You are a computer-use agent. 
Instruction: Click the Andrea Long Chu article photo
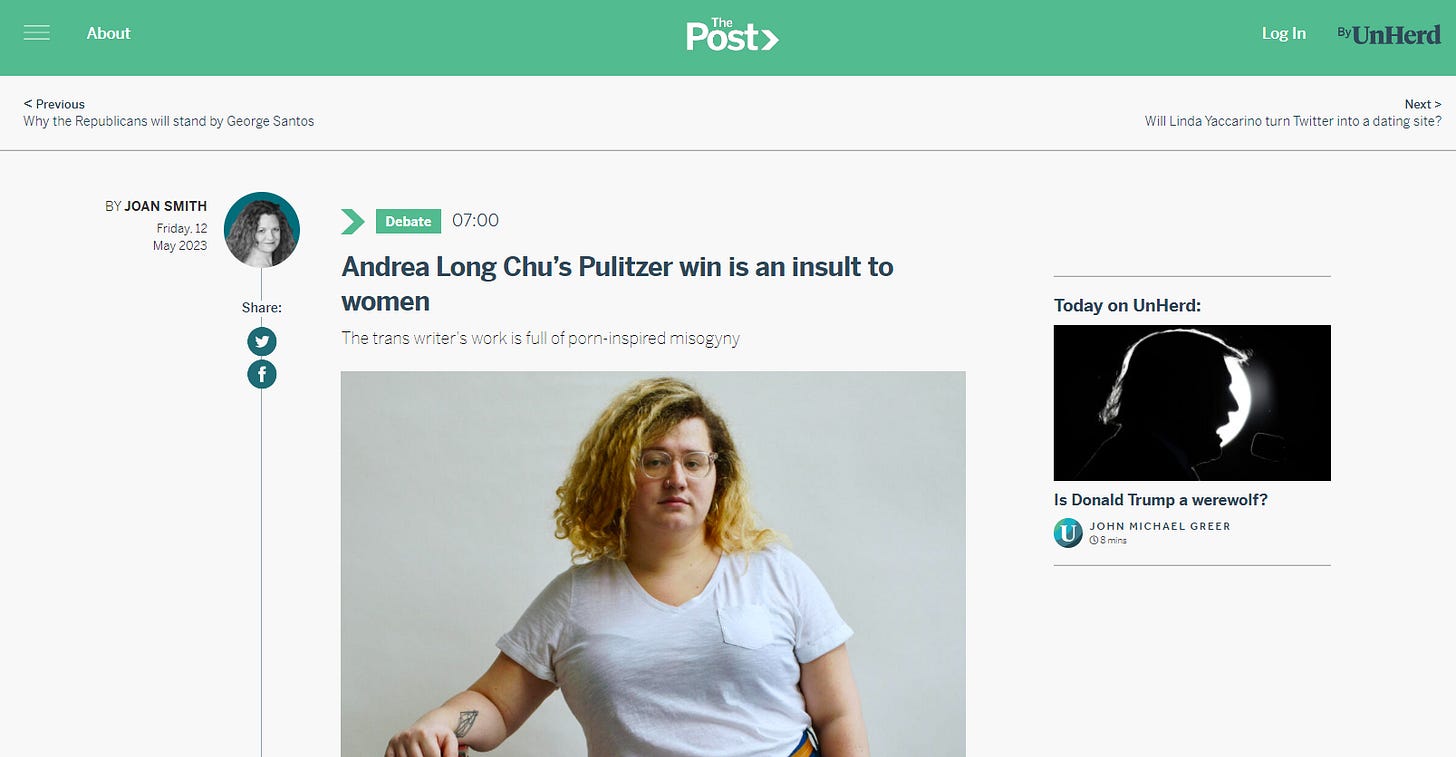[x=653, y=564]
